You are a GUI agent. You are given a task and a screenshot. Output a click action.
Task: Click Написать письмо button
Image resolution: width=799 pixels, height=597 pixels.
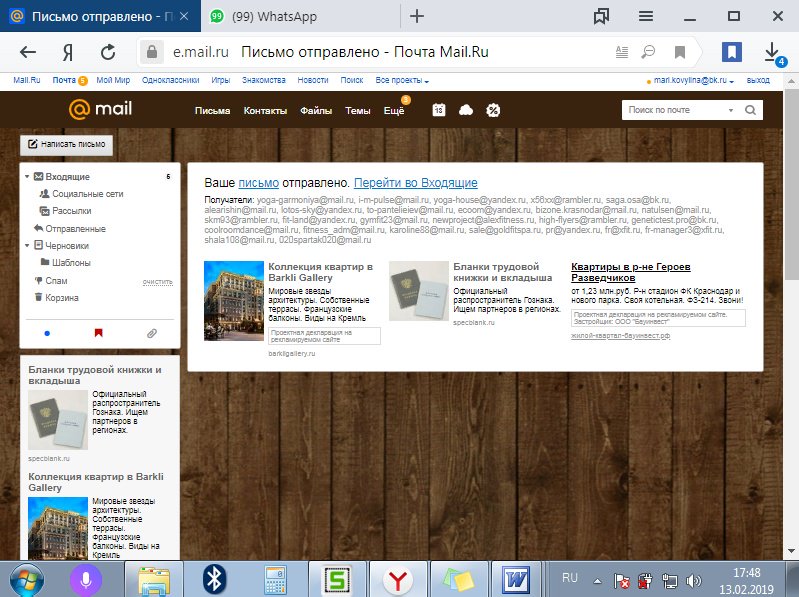(x=67, y=145)
